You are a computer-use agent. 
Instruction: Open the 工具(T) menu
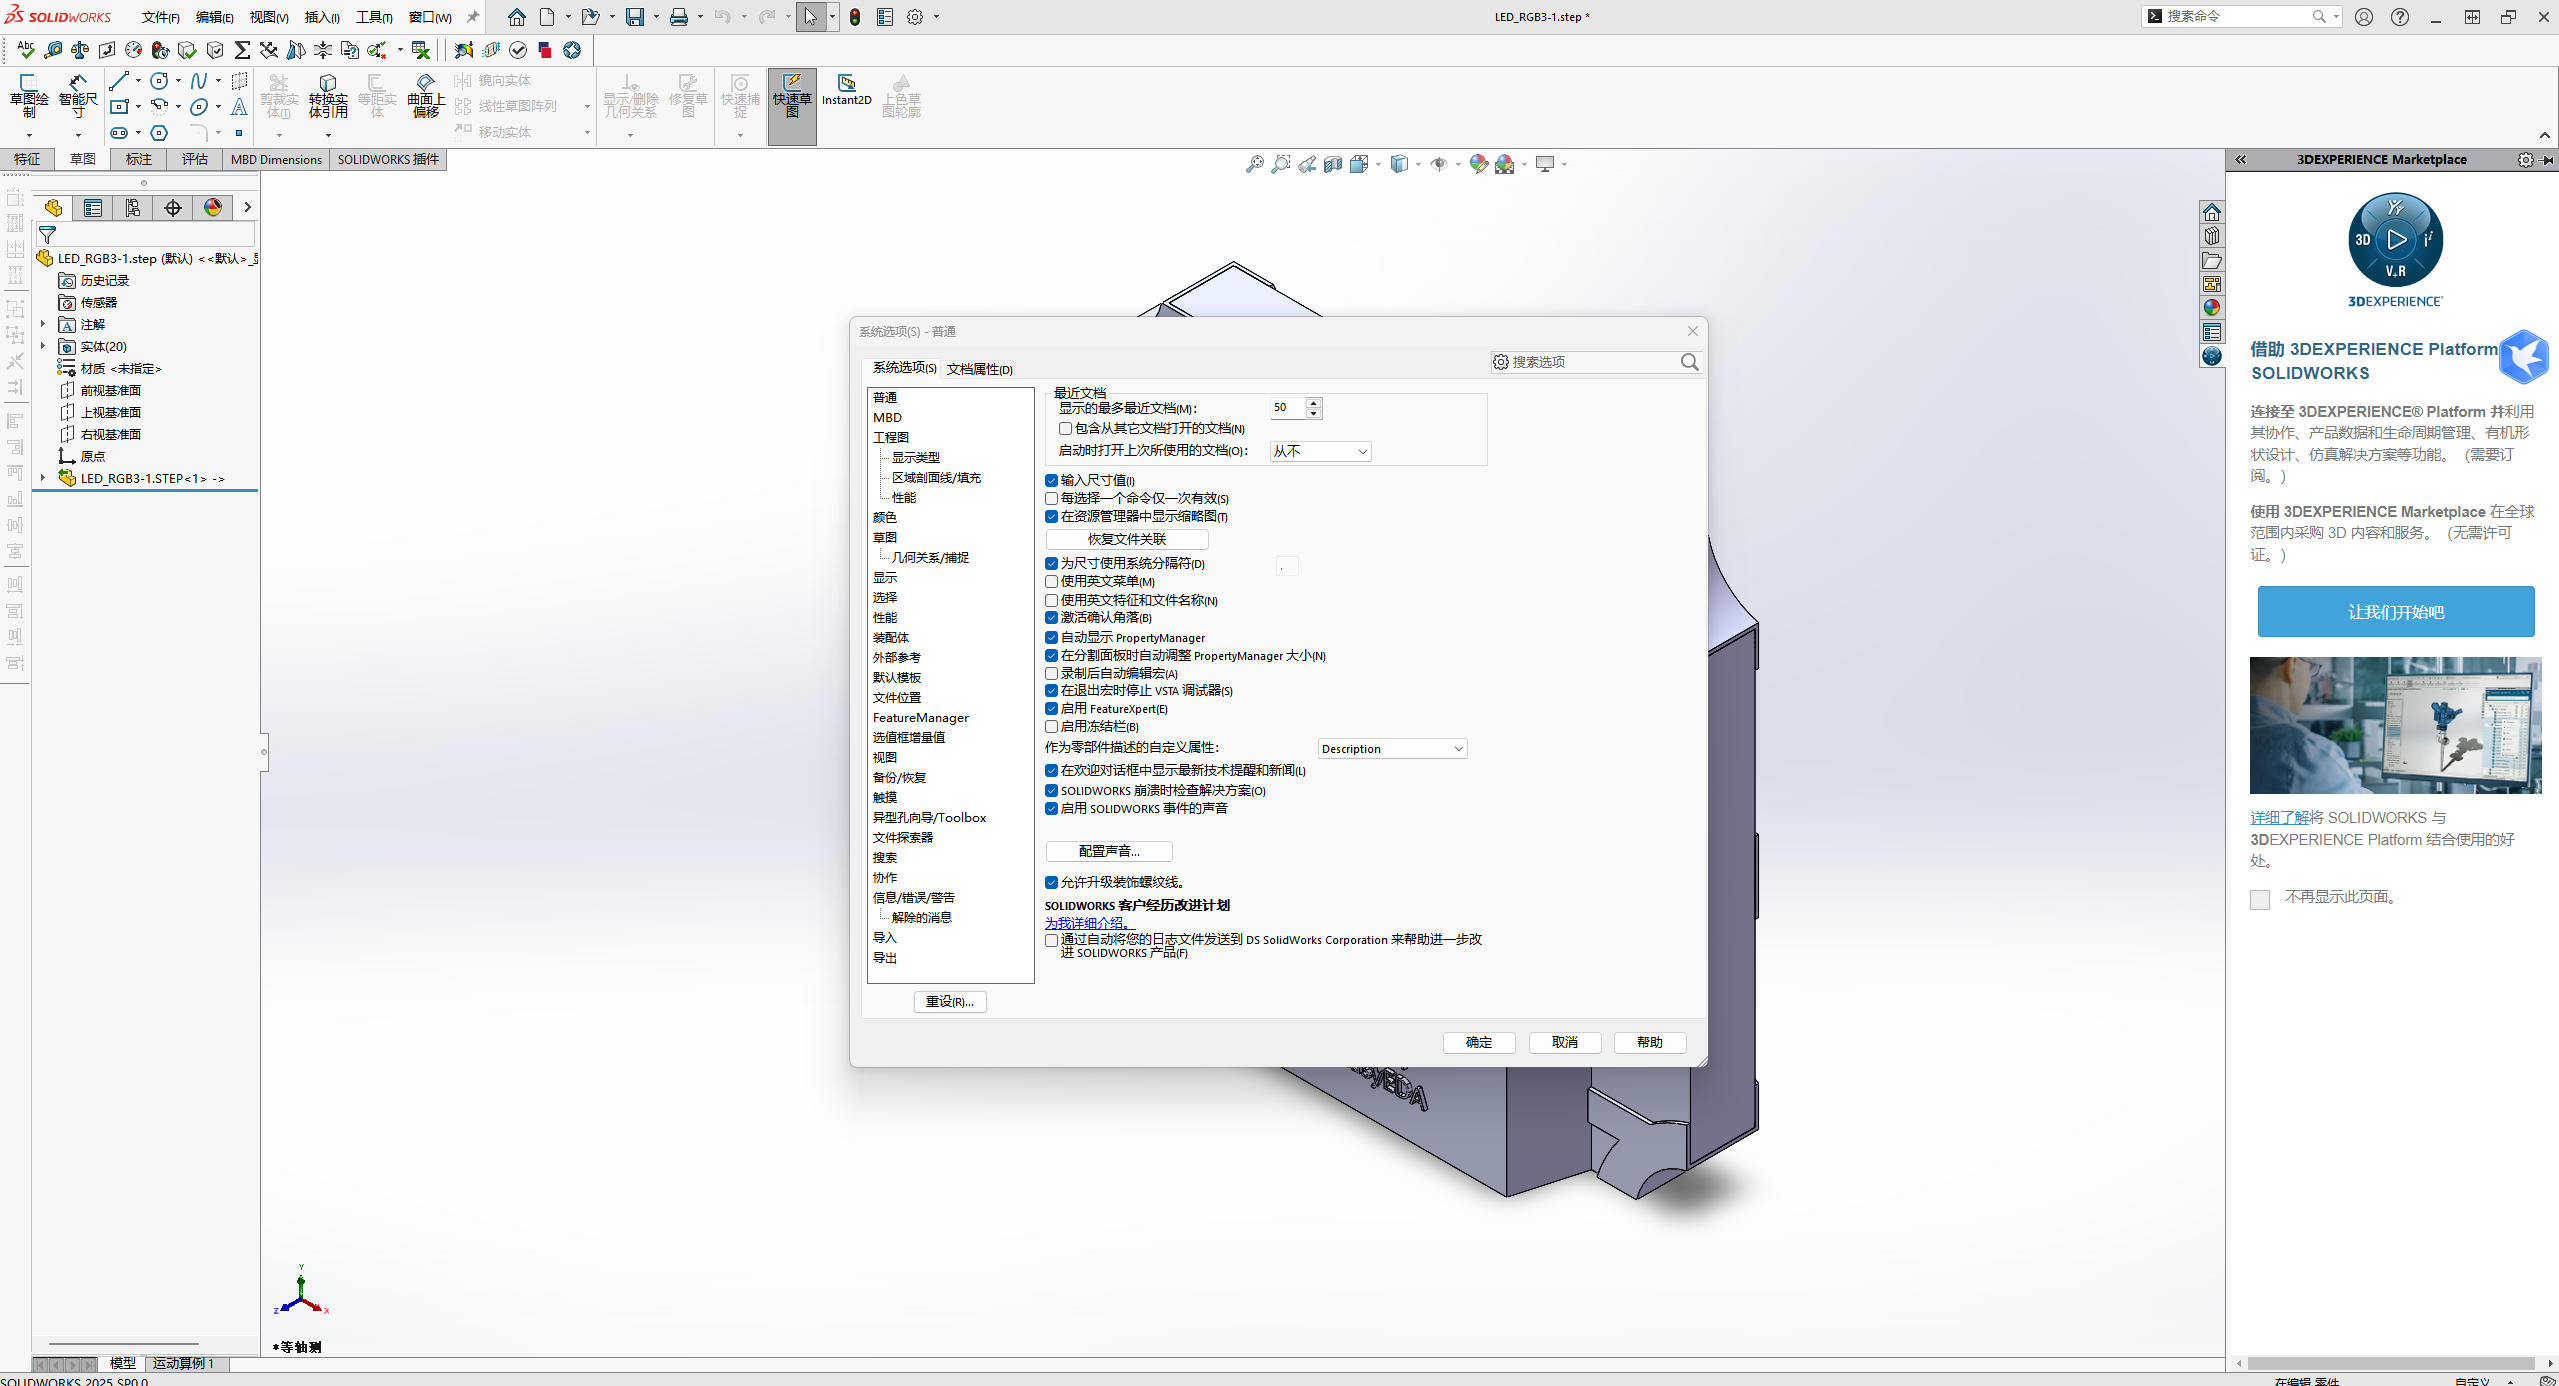[x=374, y=17]
